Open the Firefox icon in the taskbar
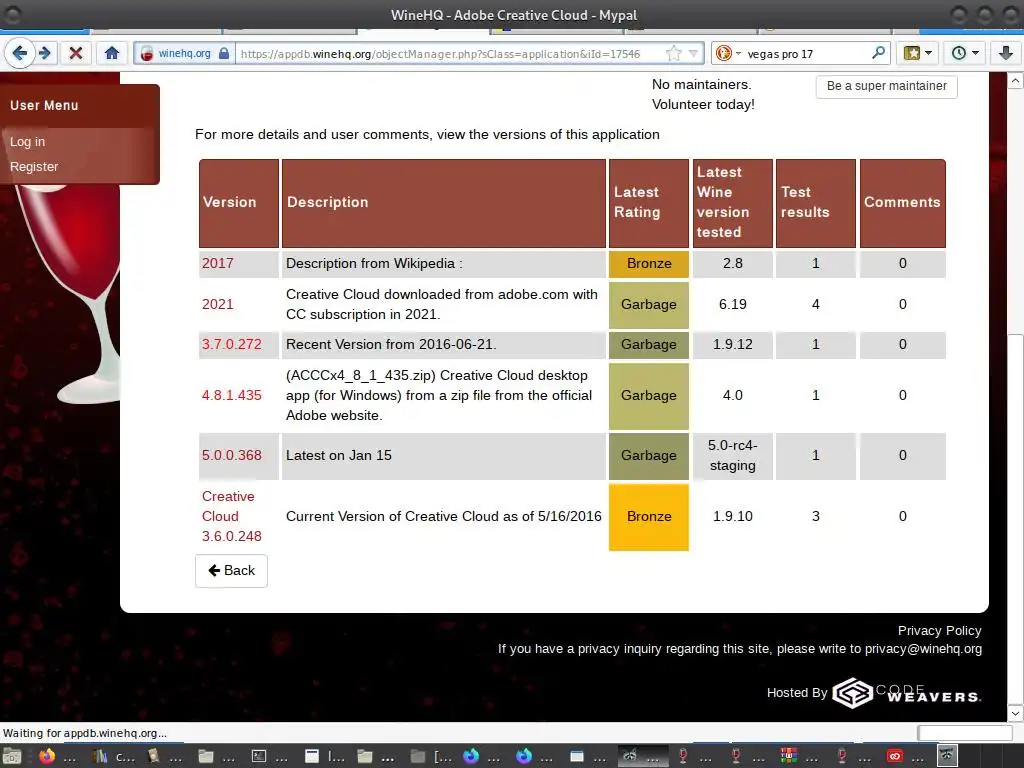1024x768 pixels. 46,756
